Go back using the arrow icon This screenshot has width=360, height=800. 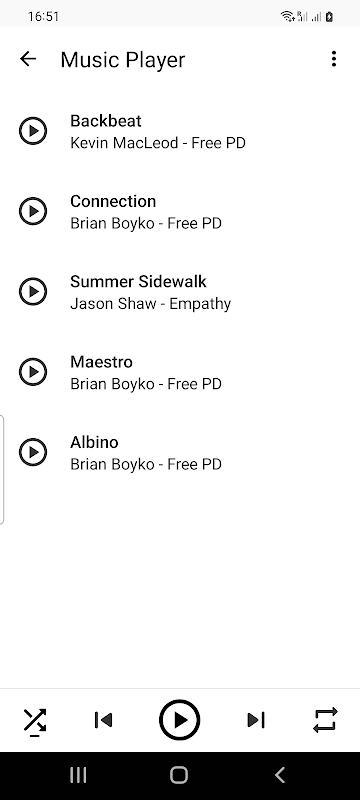tap(28, 59)
